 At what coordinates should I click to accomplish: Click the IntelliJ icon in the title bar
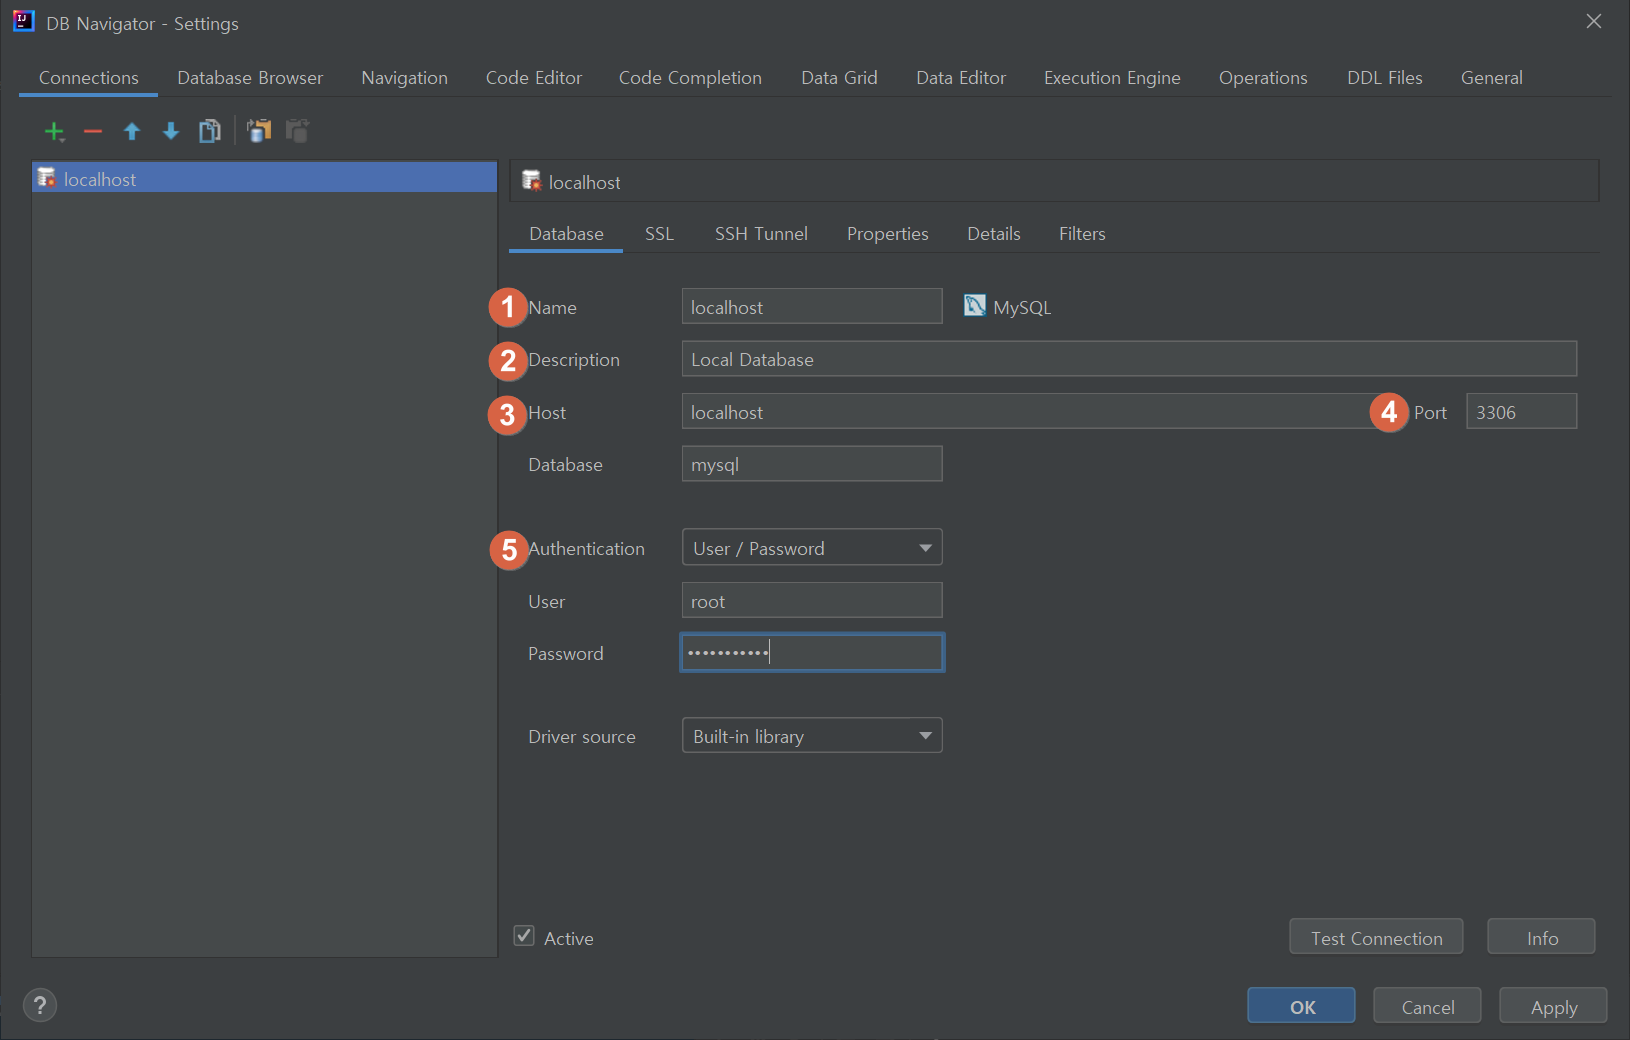point(23,21)
